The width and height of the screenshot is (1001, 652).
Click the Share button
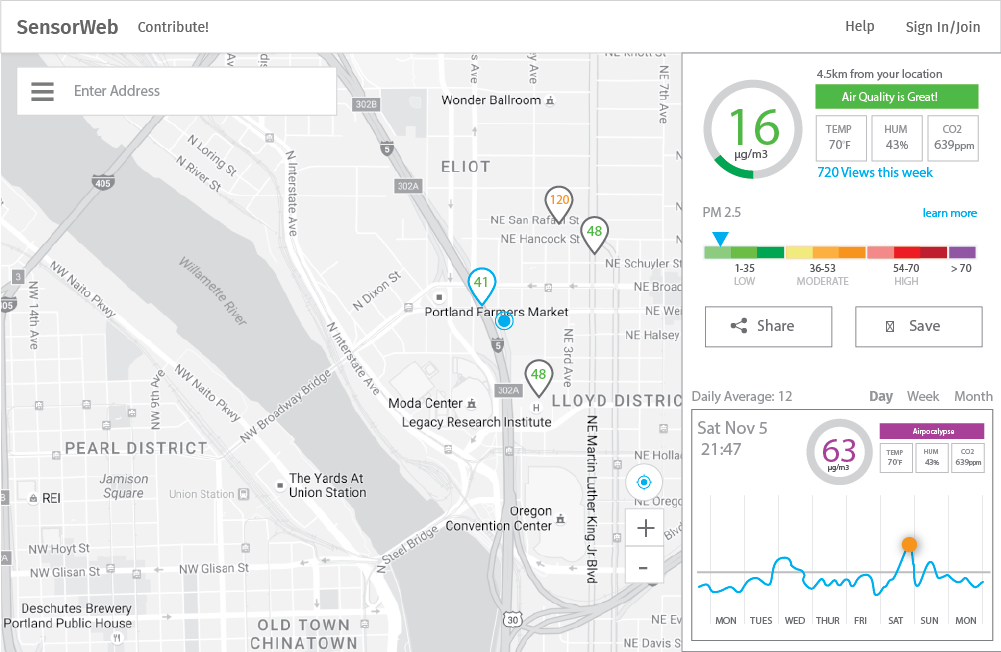click(768, 326)
